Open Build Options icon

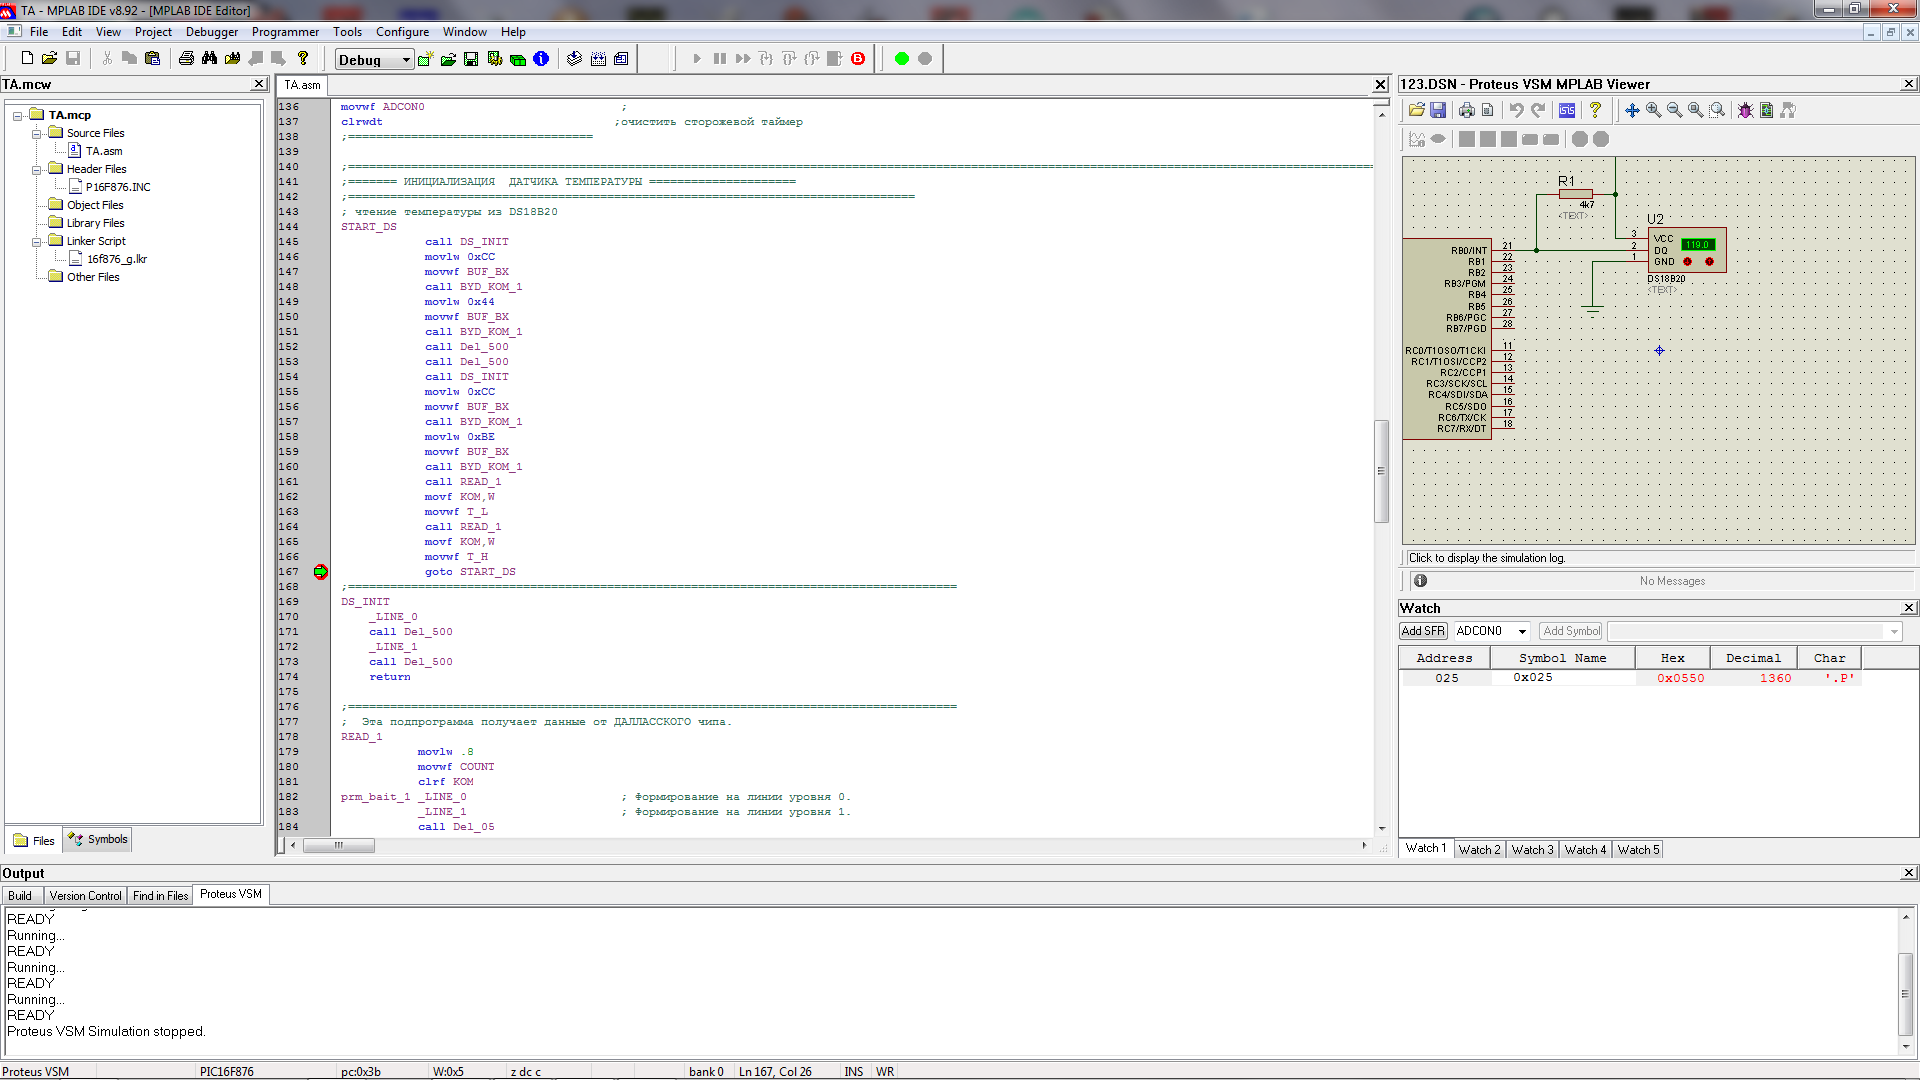coord(494,59)
